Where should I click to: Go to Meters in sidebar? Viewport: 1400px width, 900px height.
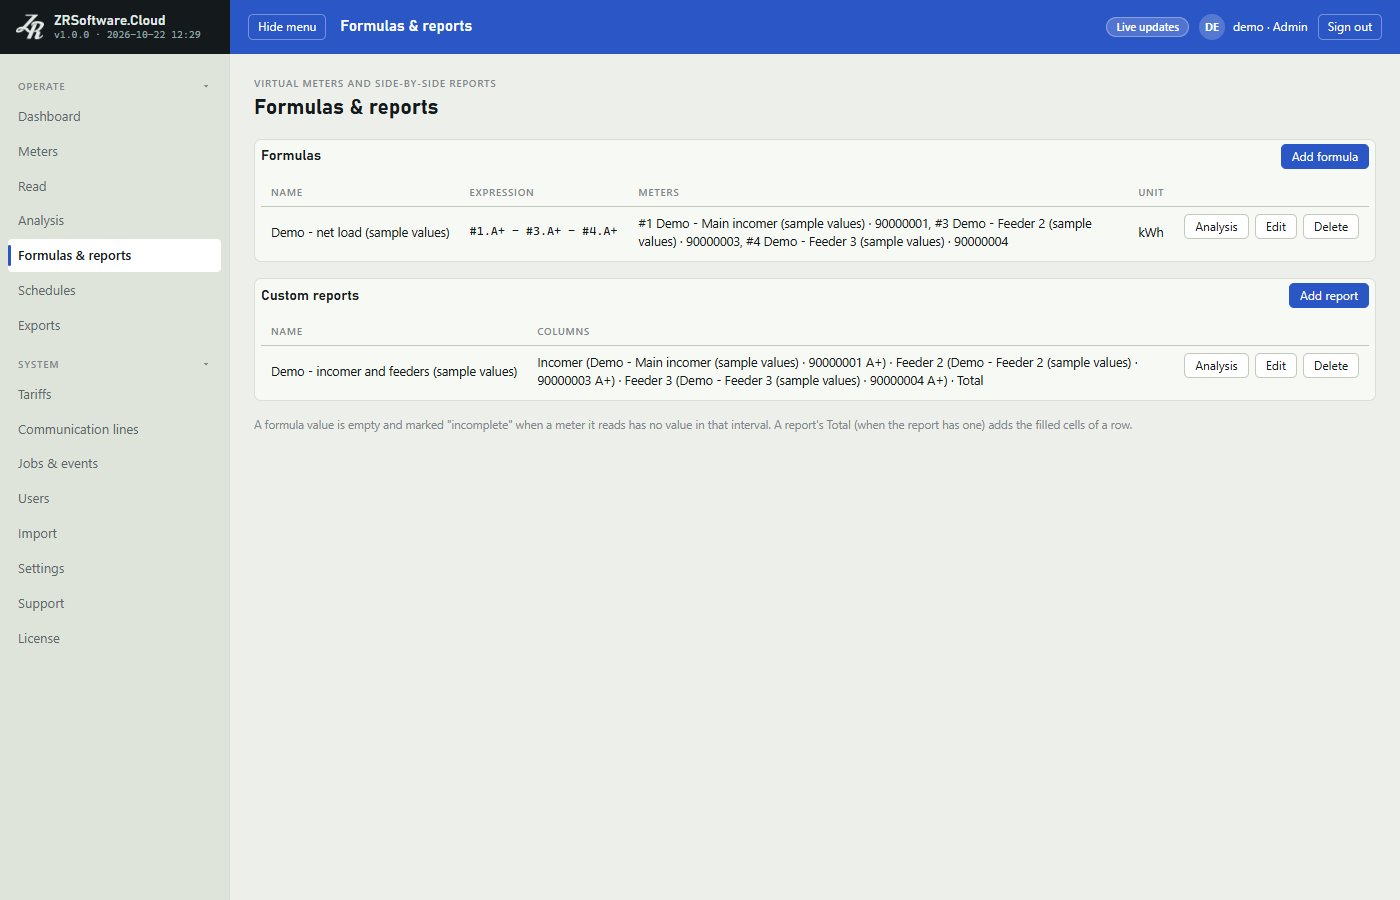point(114,152)
